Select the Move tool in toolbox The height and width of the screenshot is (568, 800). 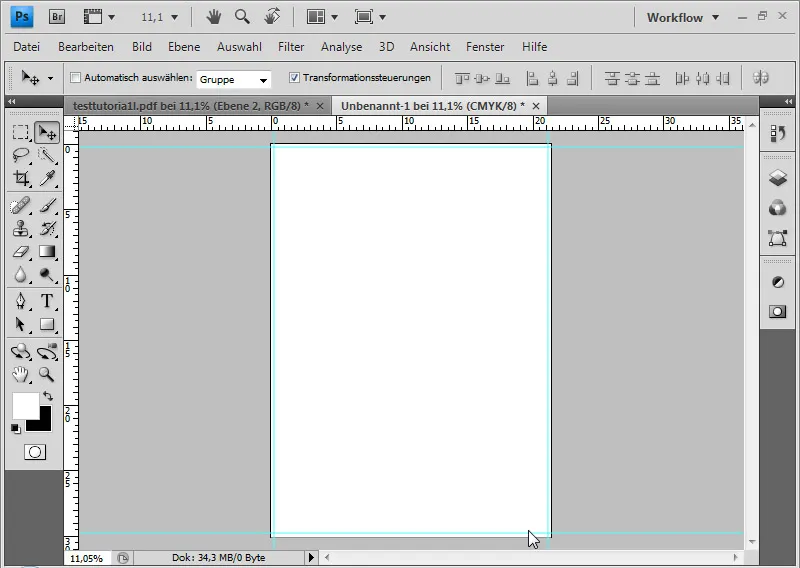click(47, 133)
